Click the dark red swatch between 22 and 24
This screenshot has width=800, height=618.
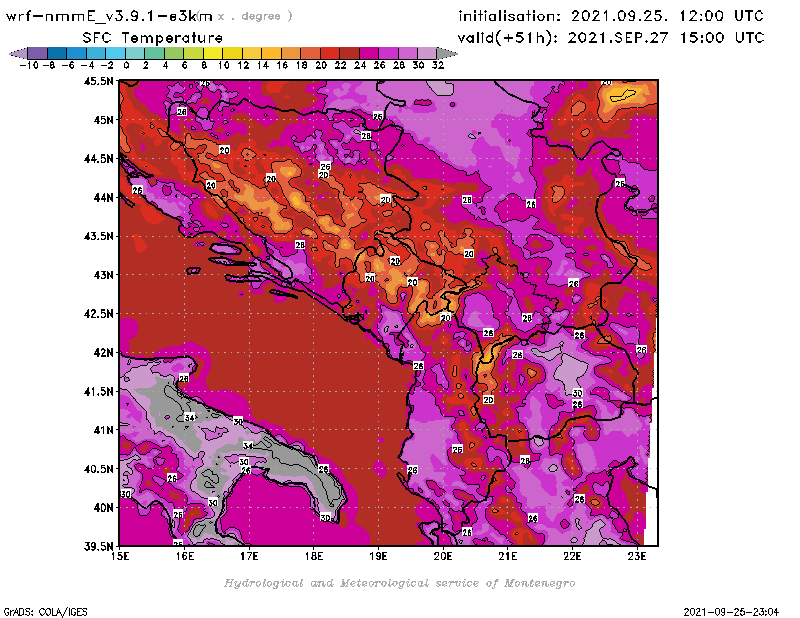click(349, 54)
